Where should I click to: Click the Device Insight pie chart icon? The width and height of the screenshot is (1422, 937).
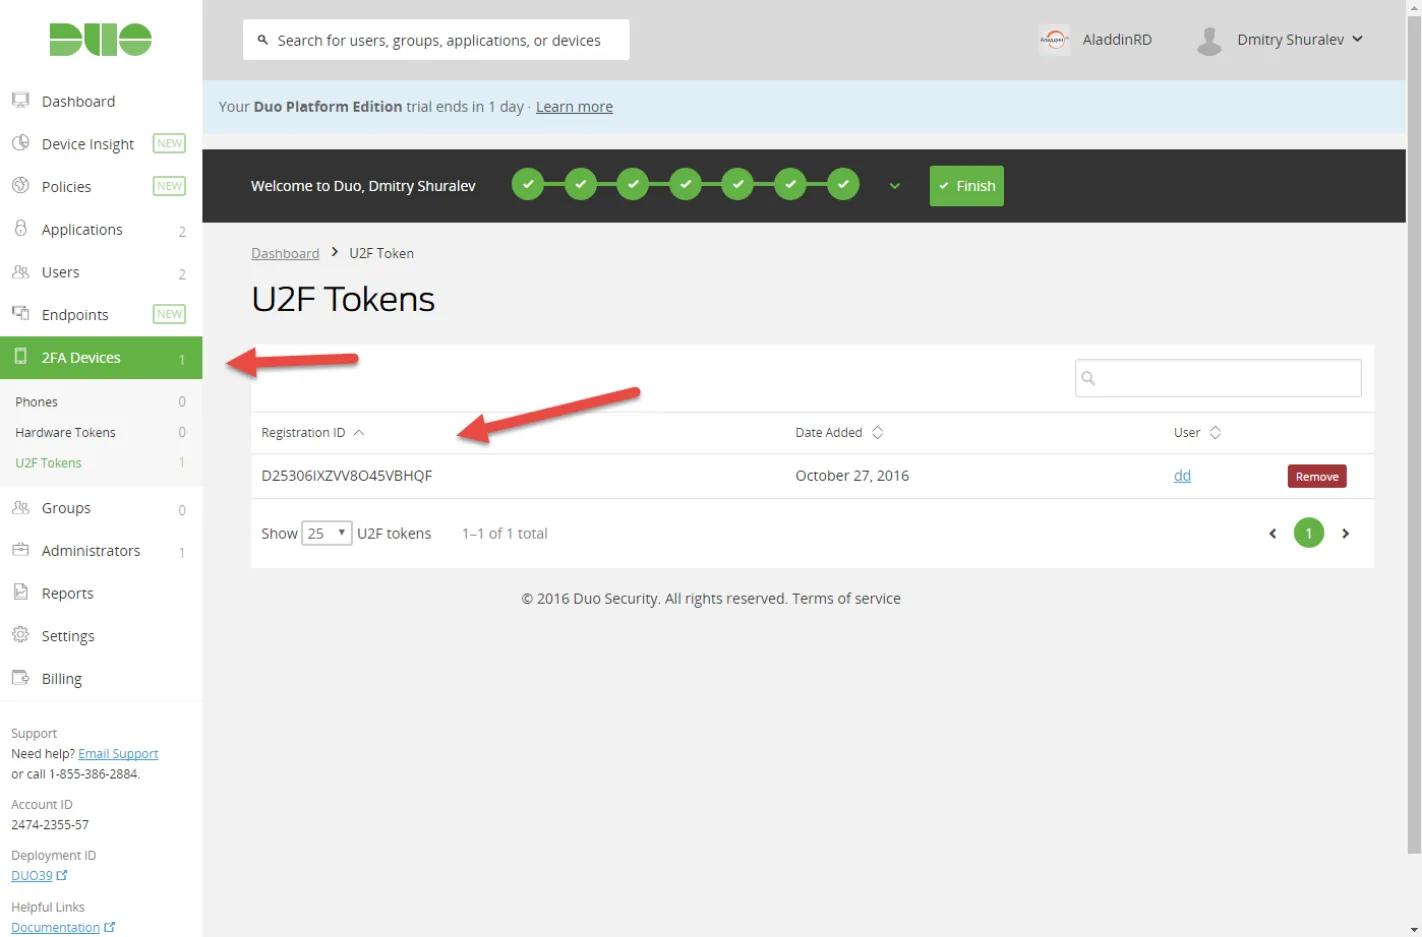pyautogui.click(x=20, y=143)
